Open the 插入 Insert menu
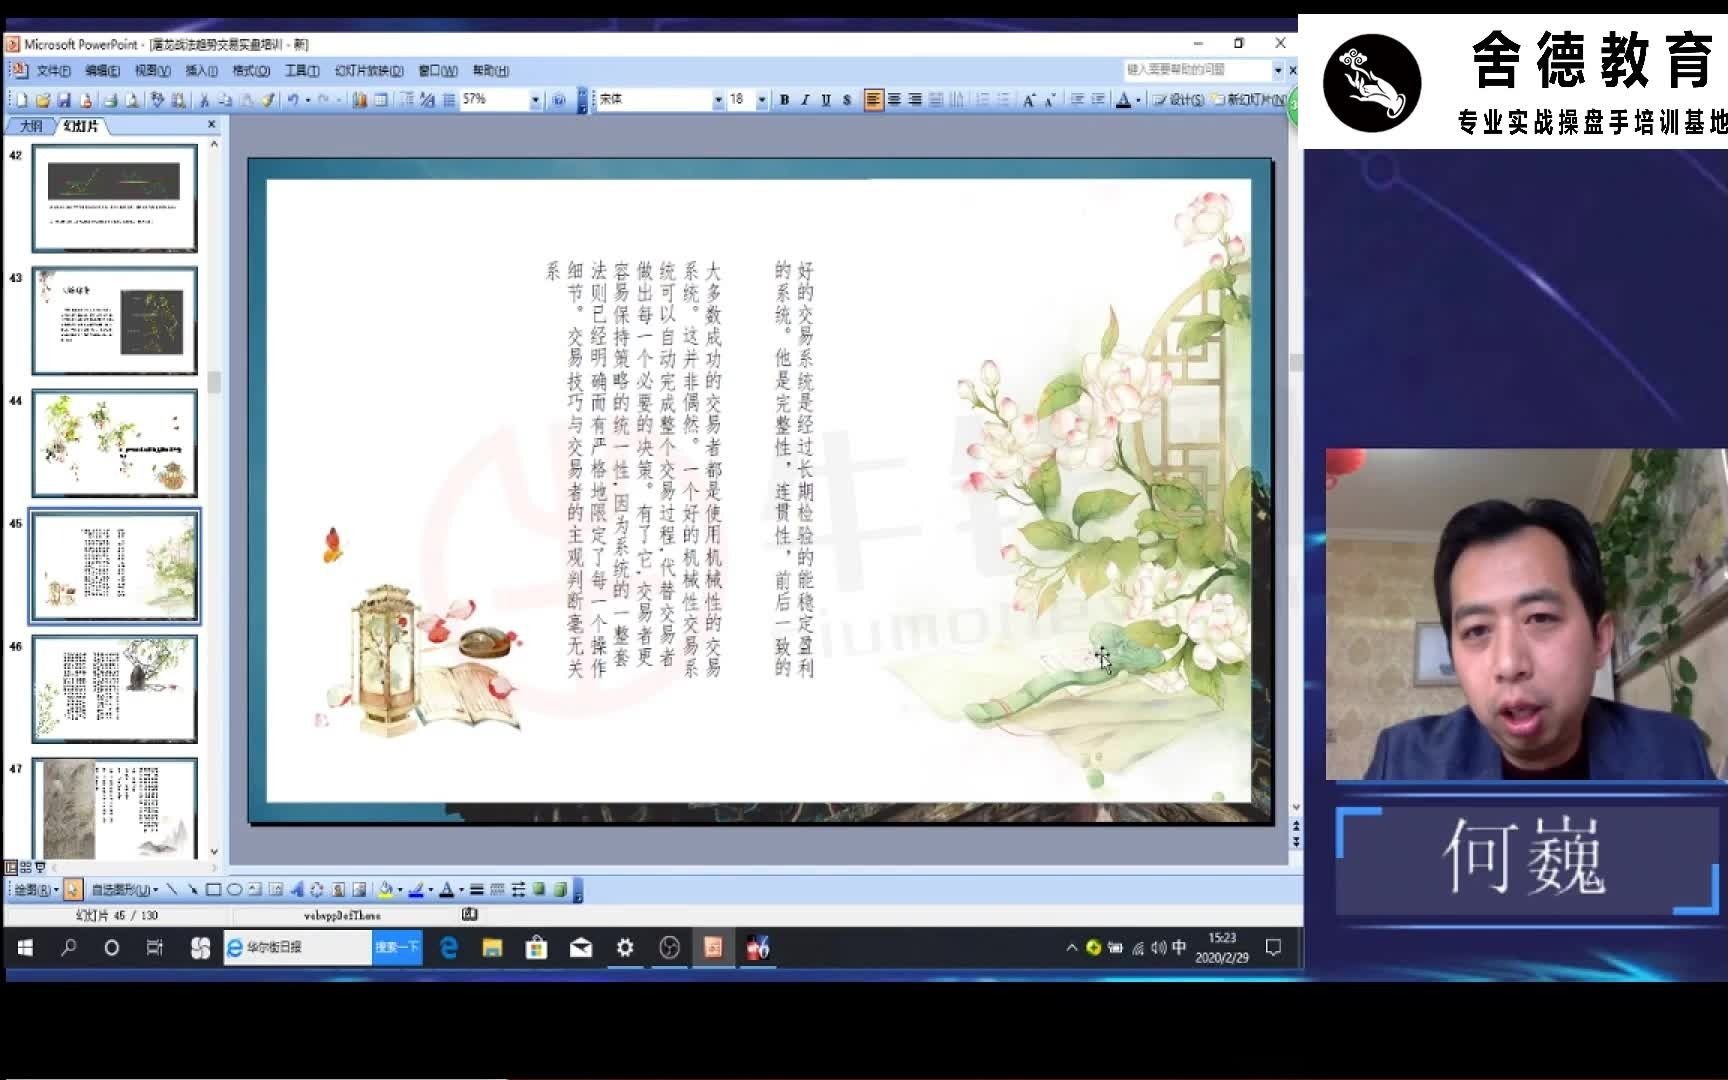 click(x=201, y=71)
